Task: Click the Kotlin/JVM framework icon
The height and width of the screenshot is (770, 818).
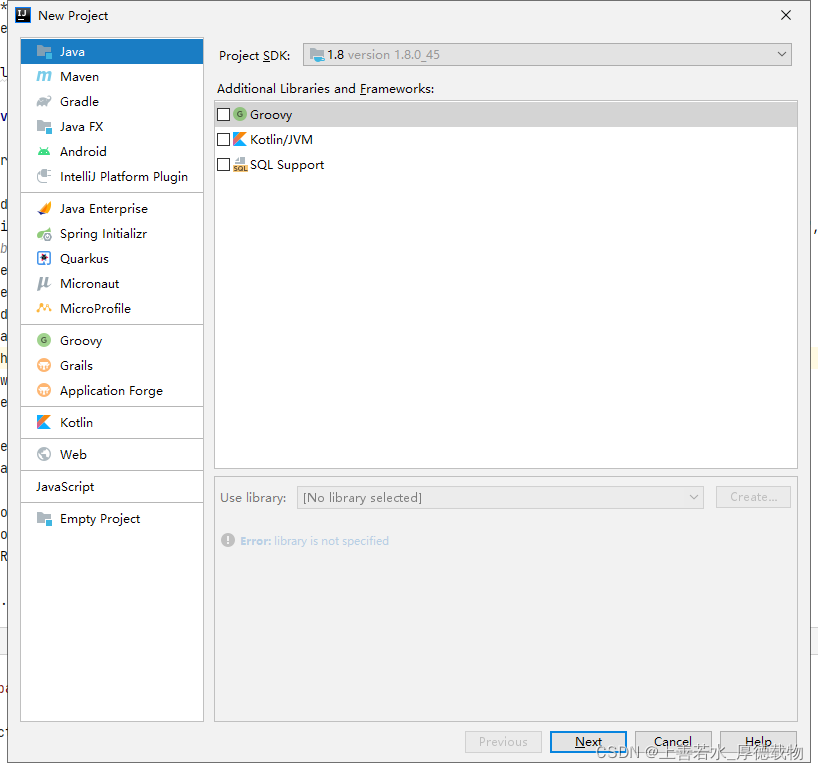Action: pos(240,139)
